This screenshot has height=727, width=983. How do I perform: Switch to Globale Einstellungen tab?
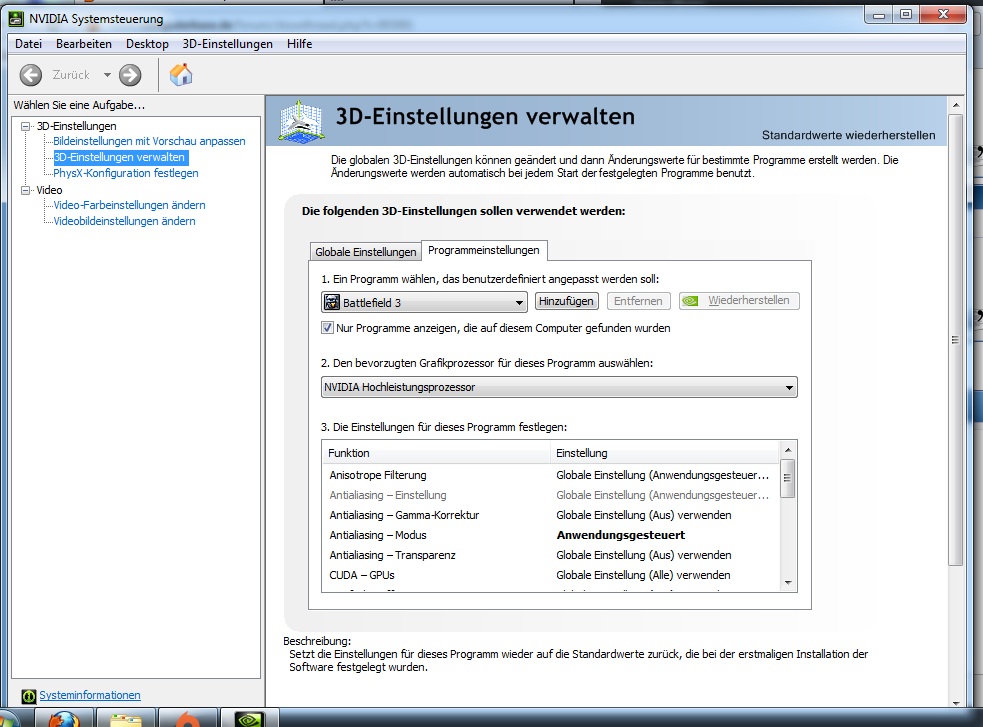pyautogui.click(x=365, y=252)
